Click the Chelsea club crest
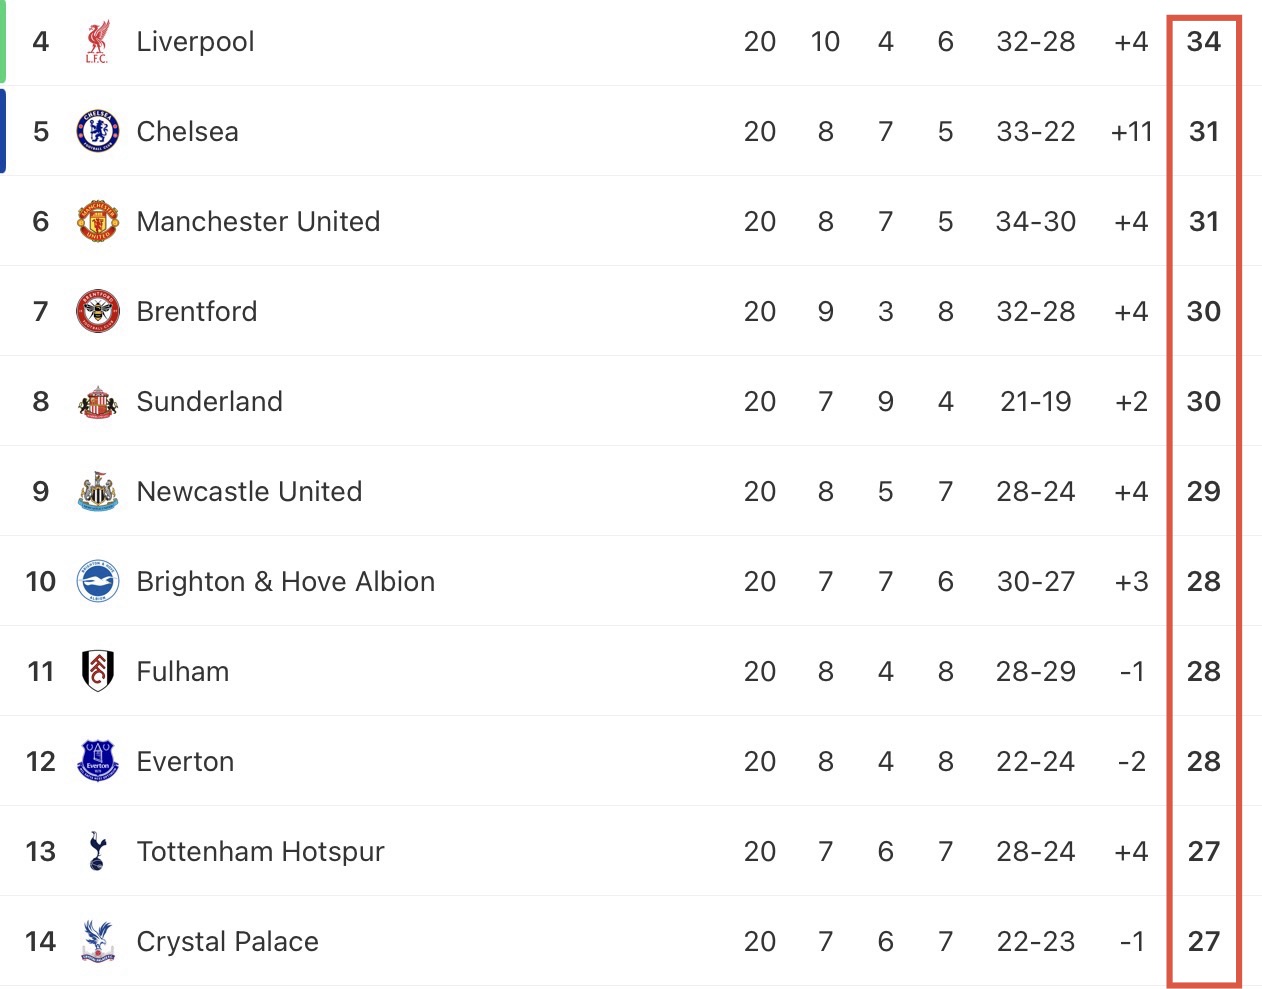The image size is (1262, 989). (98, 131)
